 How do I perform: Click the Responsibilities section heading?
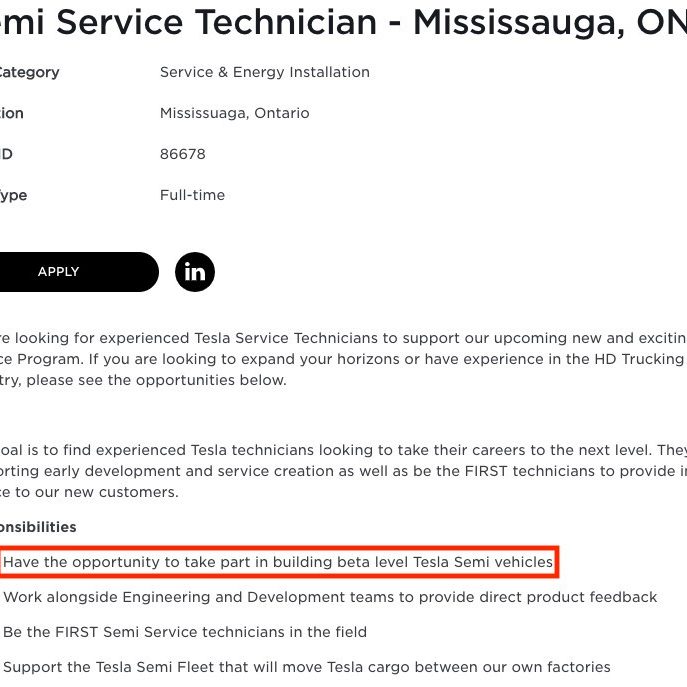pos(38,527)
